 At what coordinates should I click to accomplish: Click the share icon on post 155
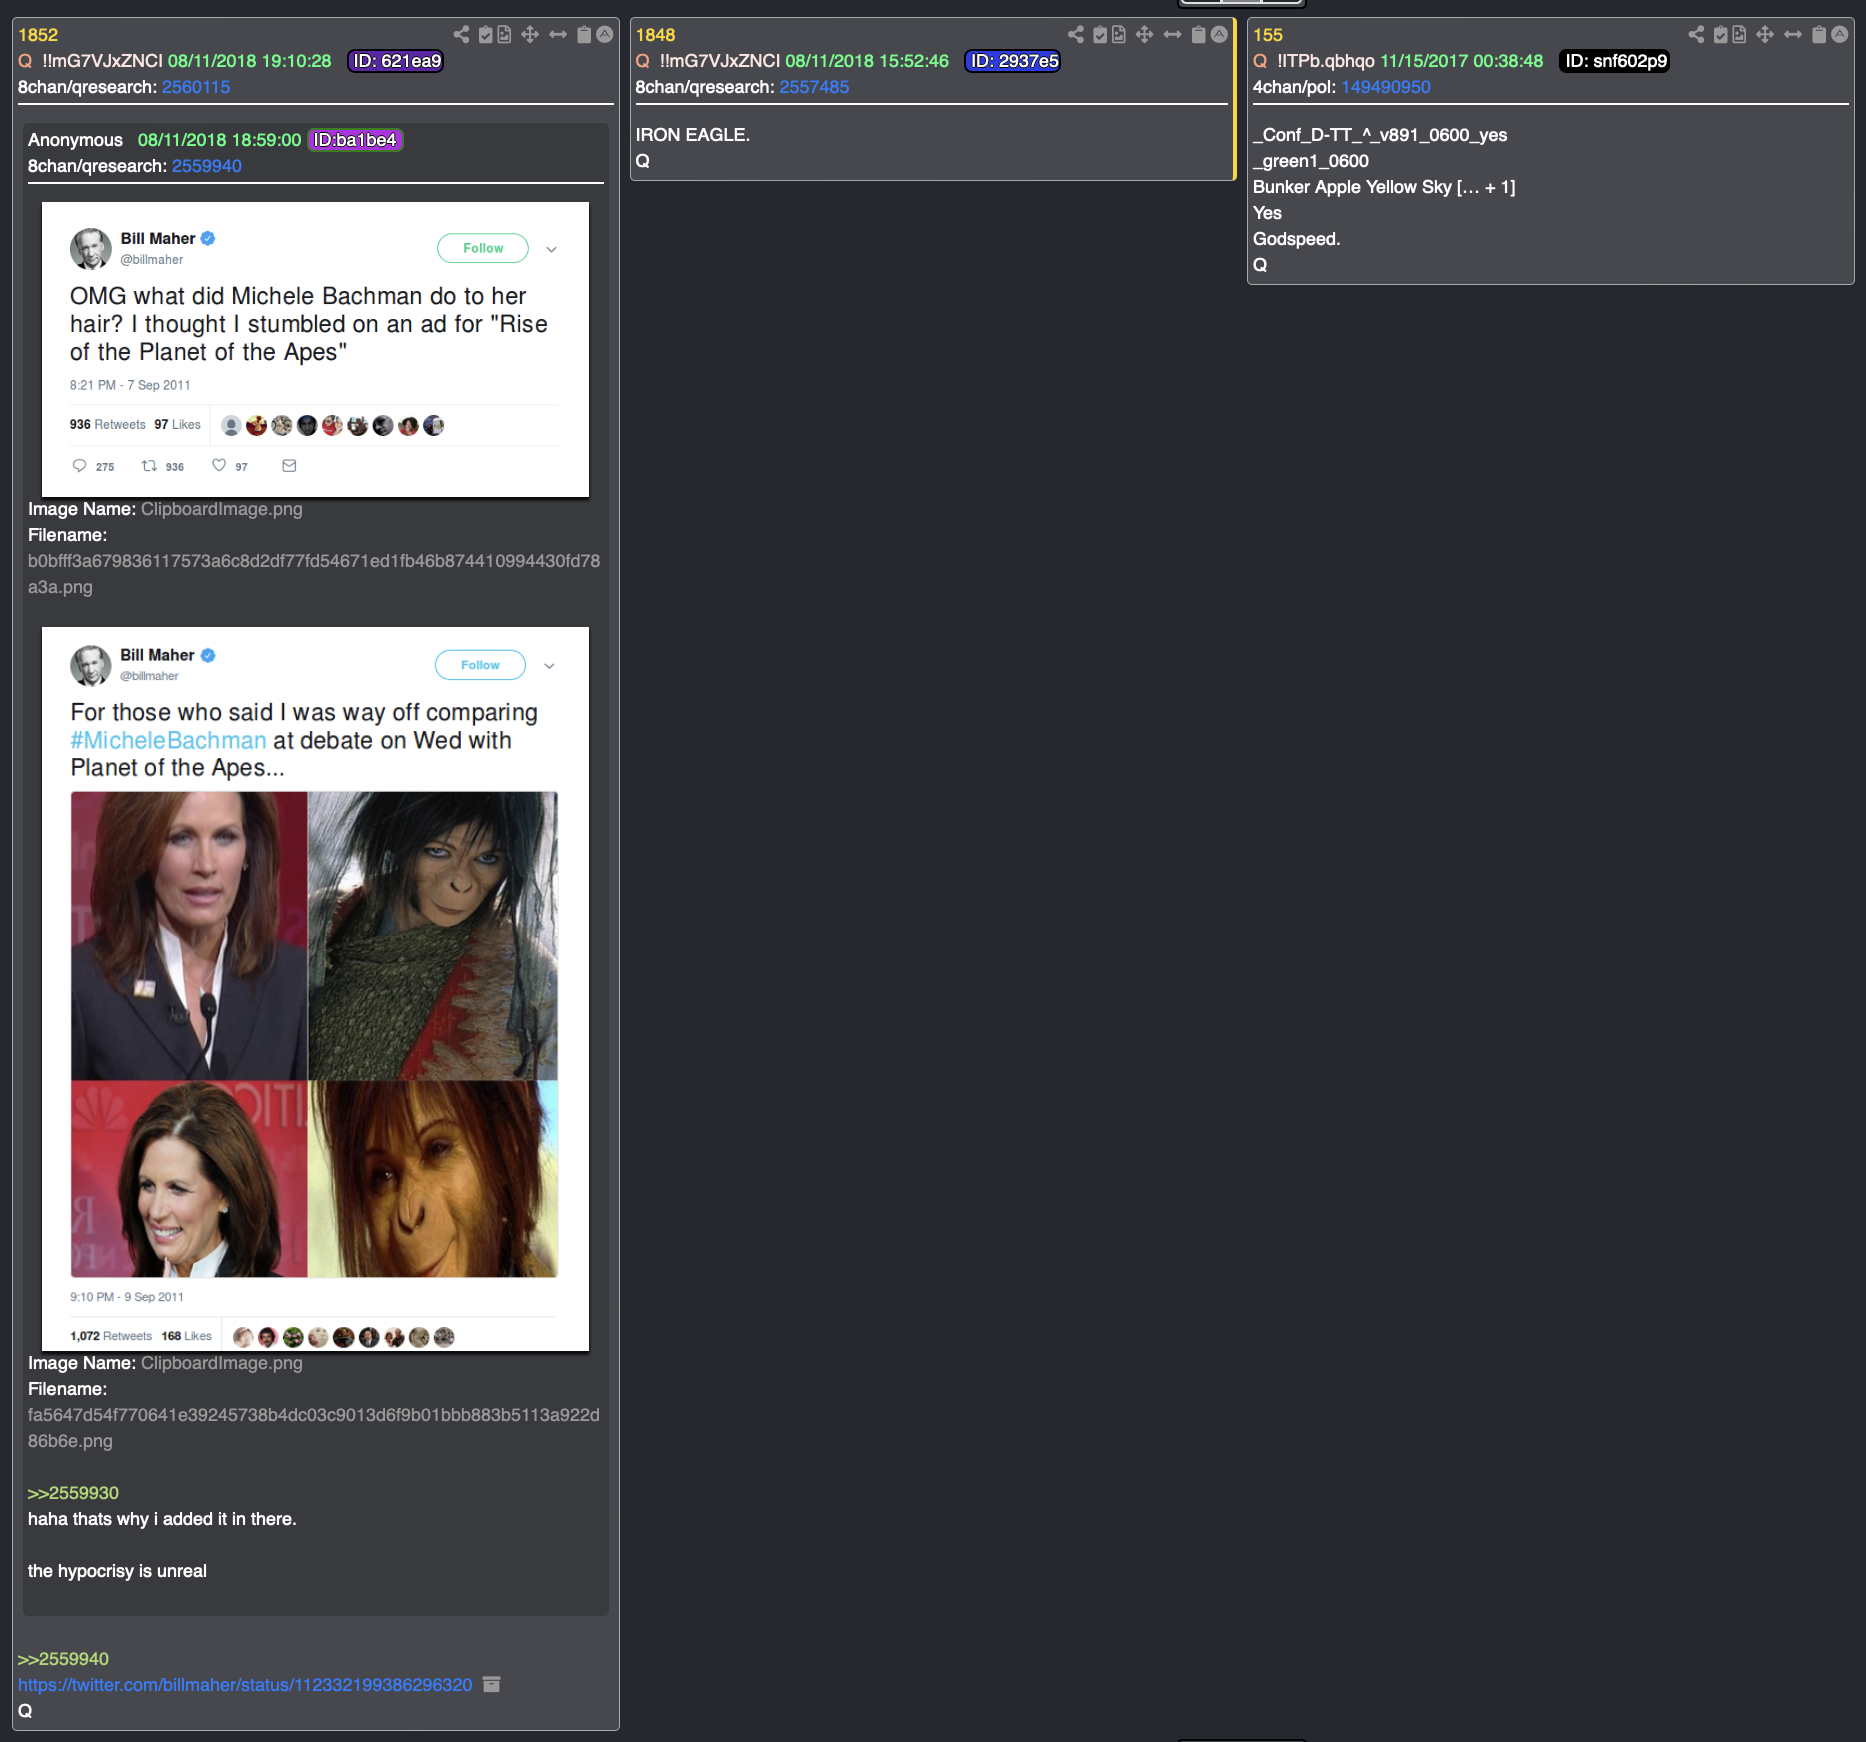tap(1696, 35)
